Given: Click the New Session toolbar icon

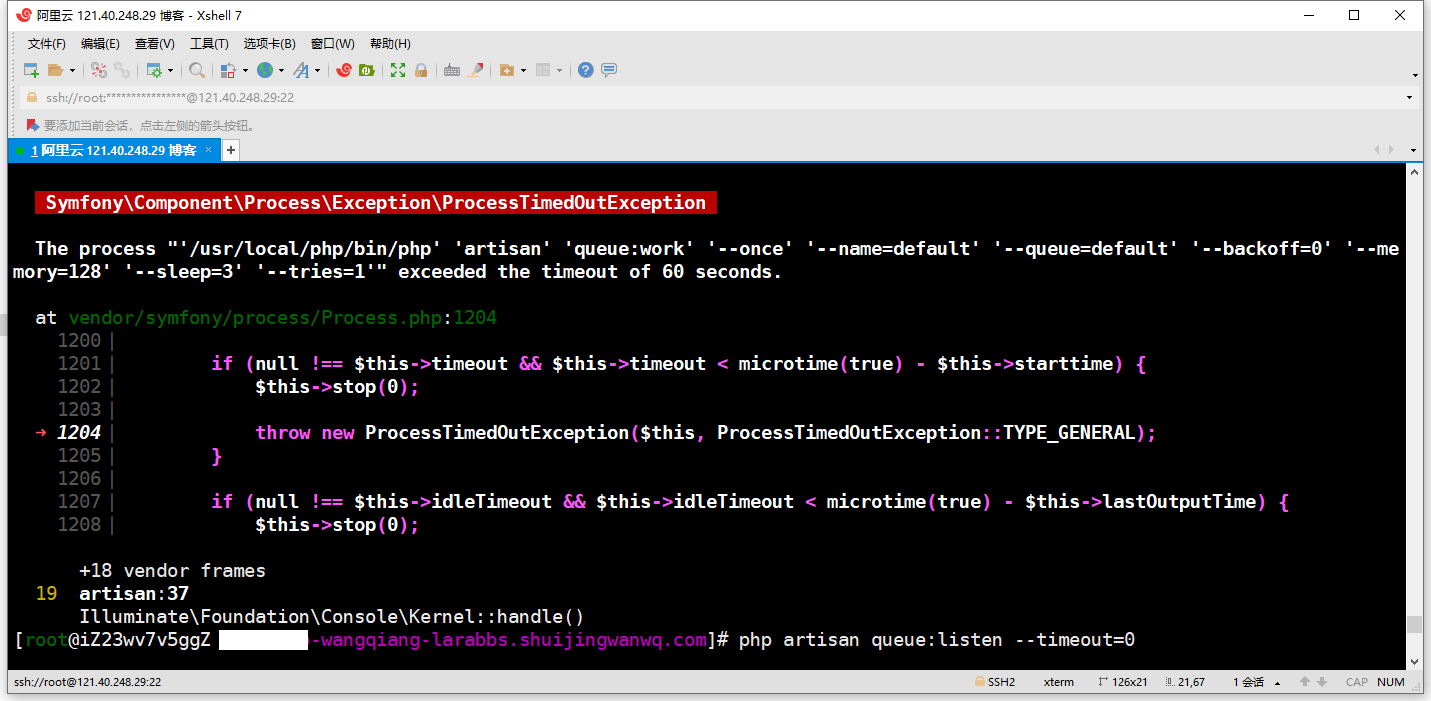Looking at the screenshot, I should (x=31, y=70).
